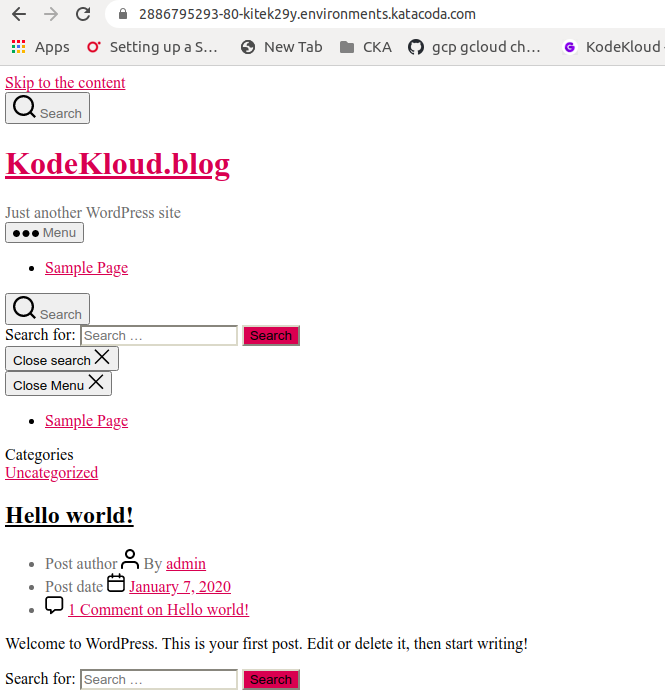This screenshot has width=665, height=700.
Task: Click the post author person icon
Action: 130,559
